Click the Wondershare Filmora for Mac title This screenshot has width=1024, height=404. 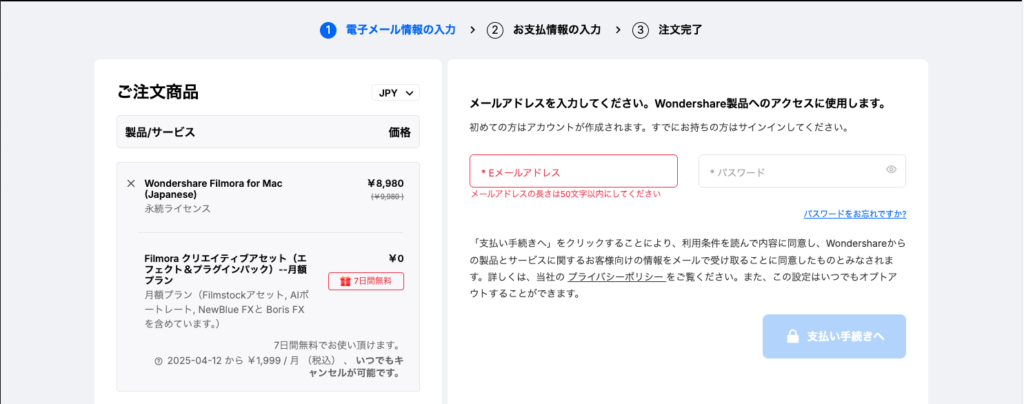(x=213, y=189)
